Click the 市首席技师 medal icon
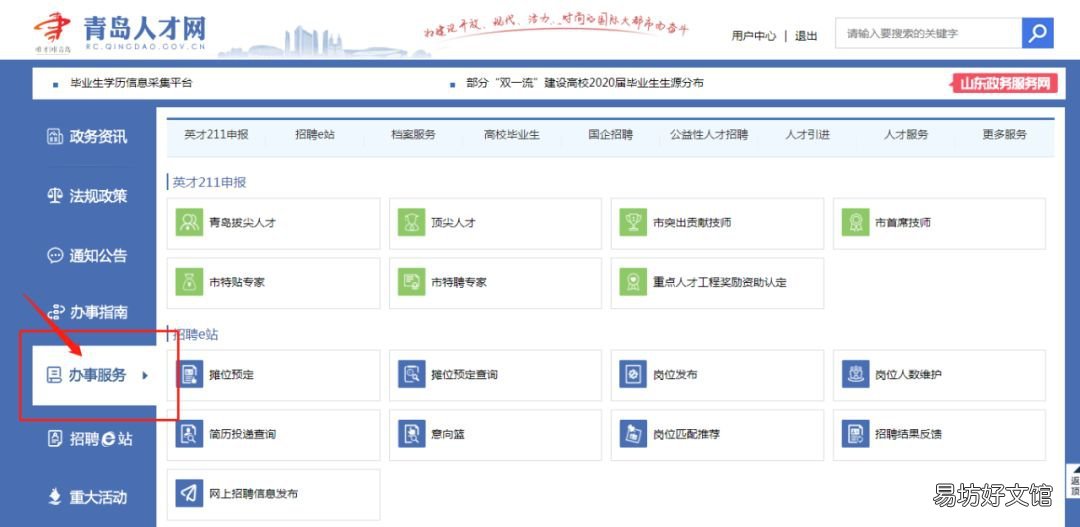The height and width of the screenshot is (527, 1080). 855,223
